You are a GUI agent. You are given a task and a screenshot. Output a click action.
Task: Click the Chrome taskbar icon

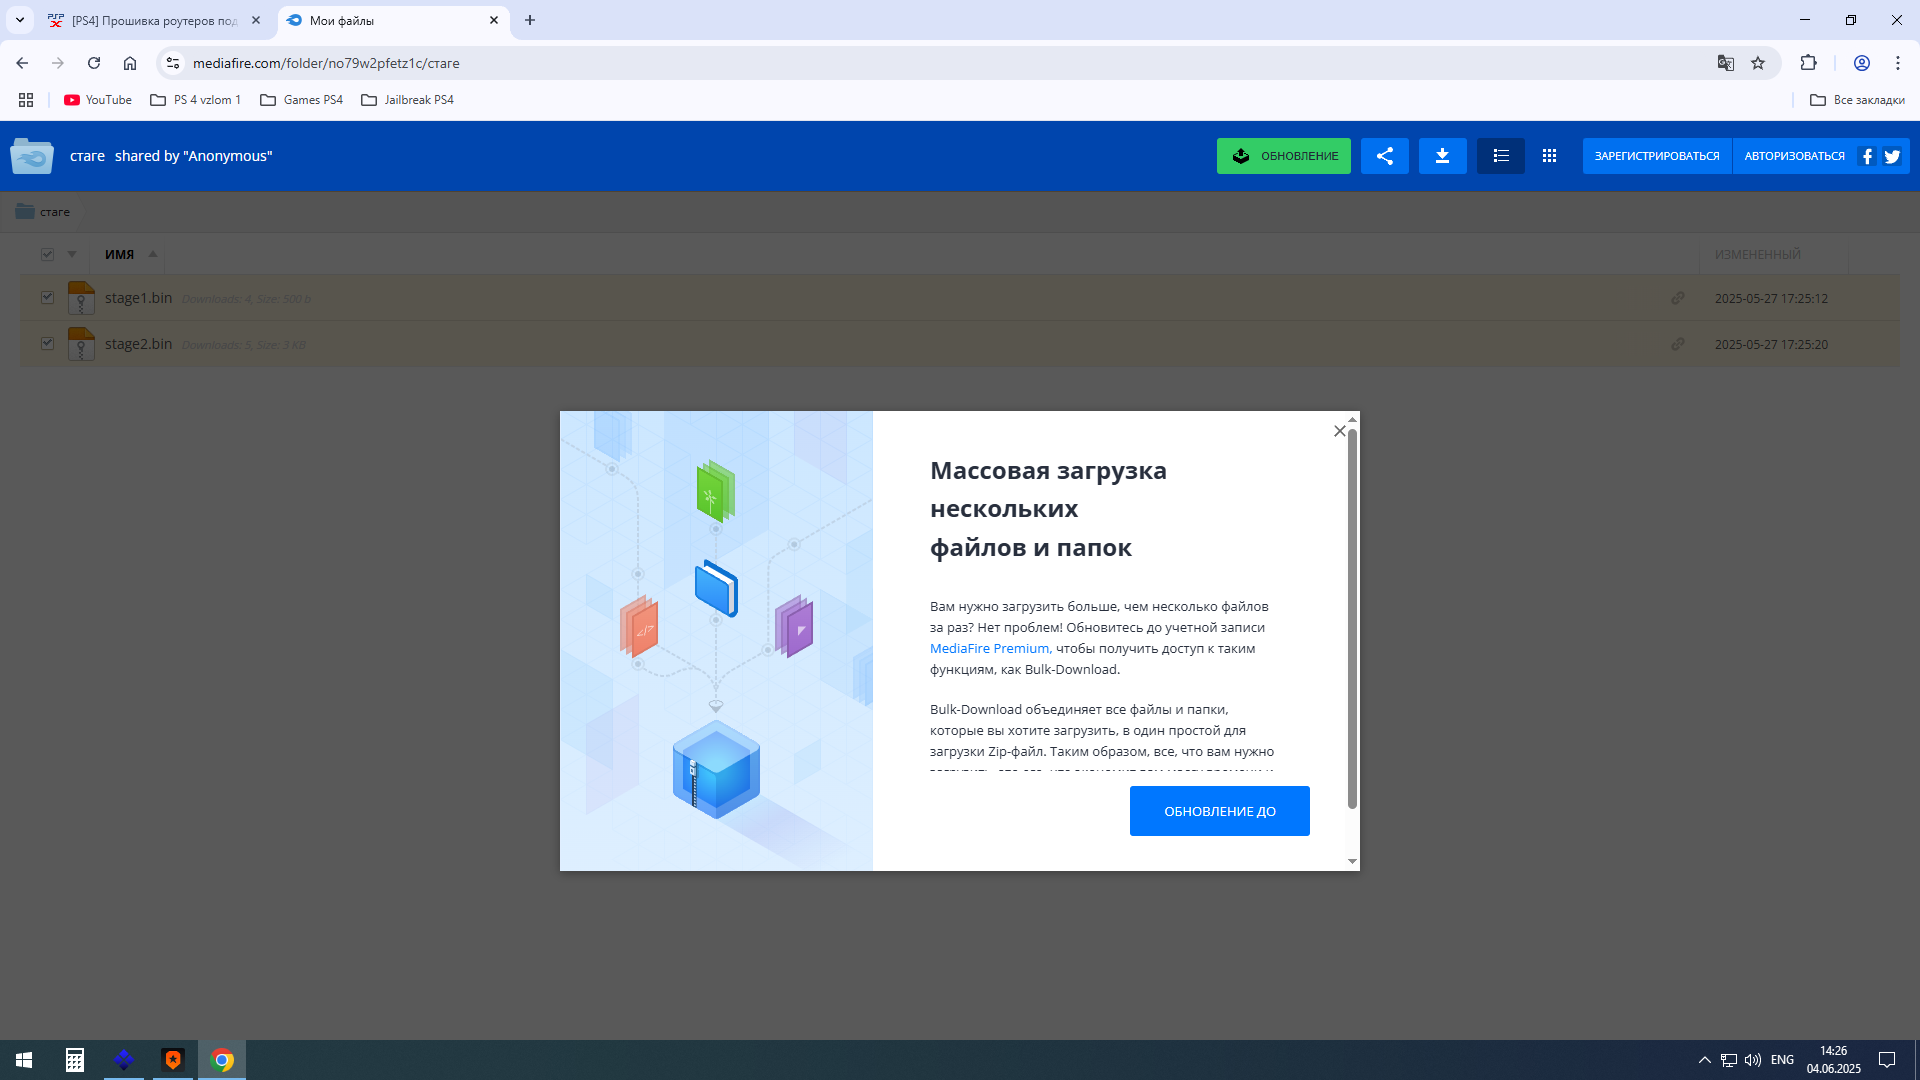(222, 1060)
